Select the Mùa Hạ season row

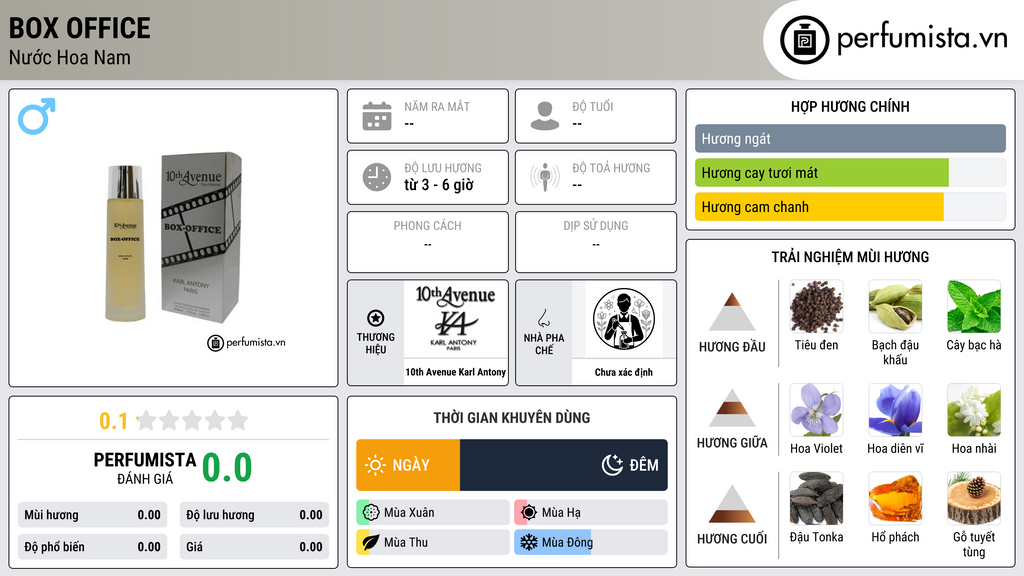coord(591,512)
